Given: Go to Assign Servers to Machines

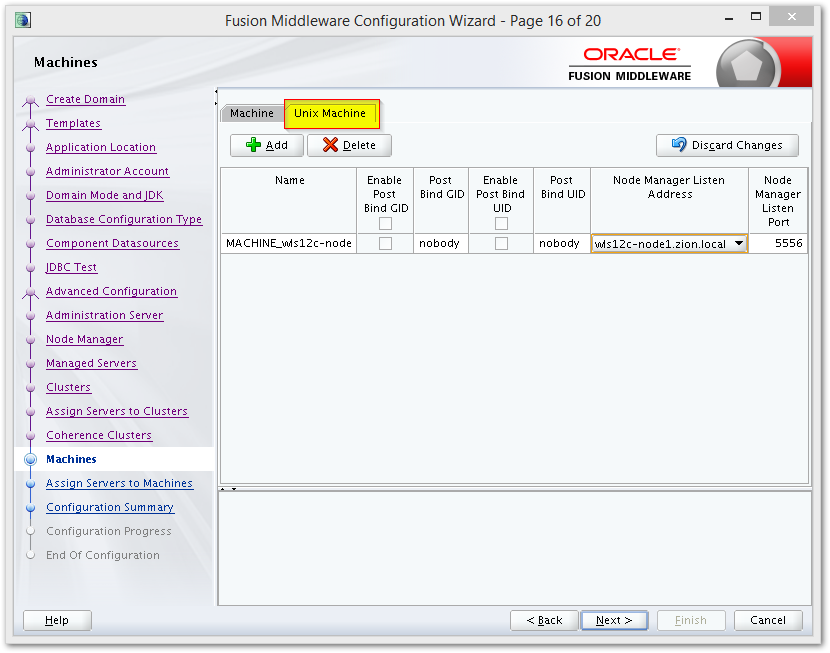Looking at the screenshot, I should [x=119, y=483].
